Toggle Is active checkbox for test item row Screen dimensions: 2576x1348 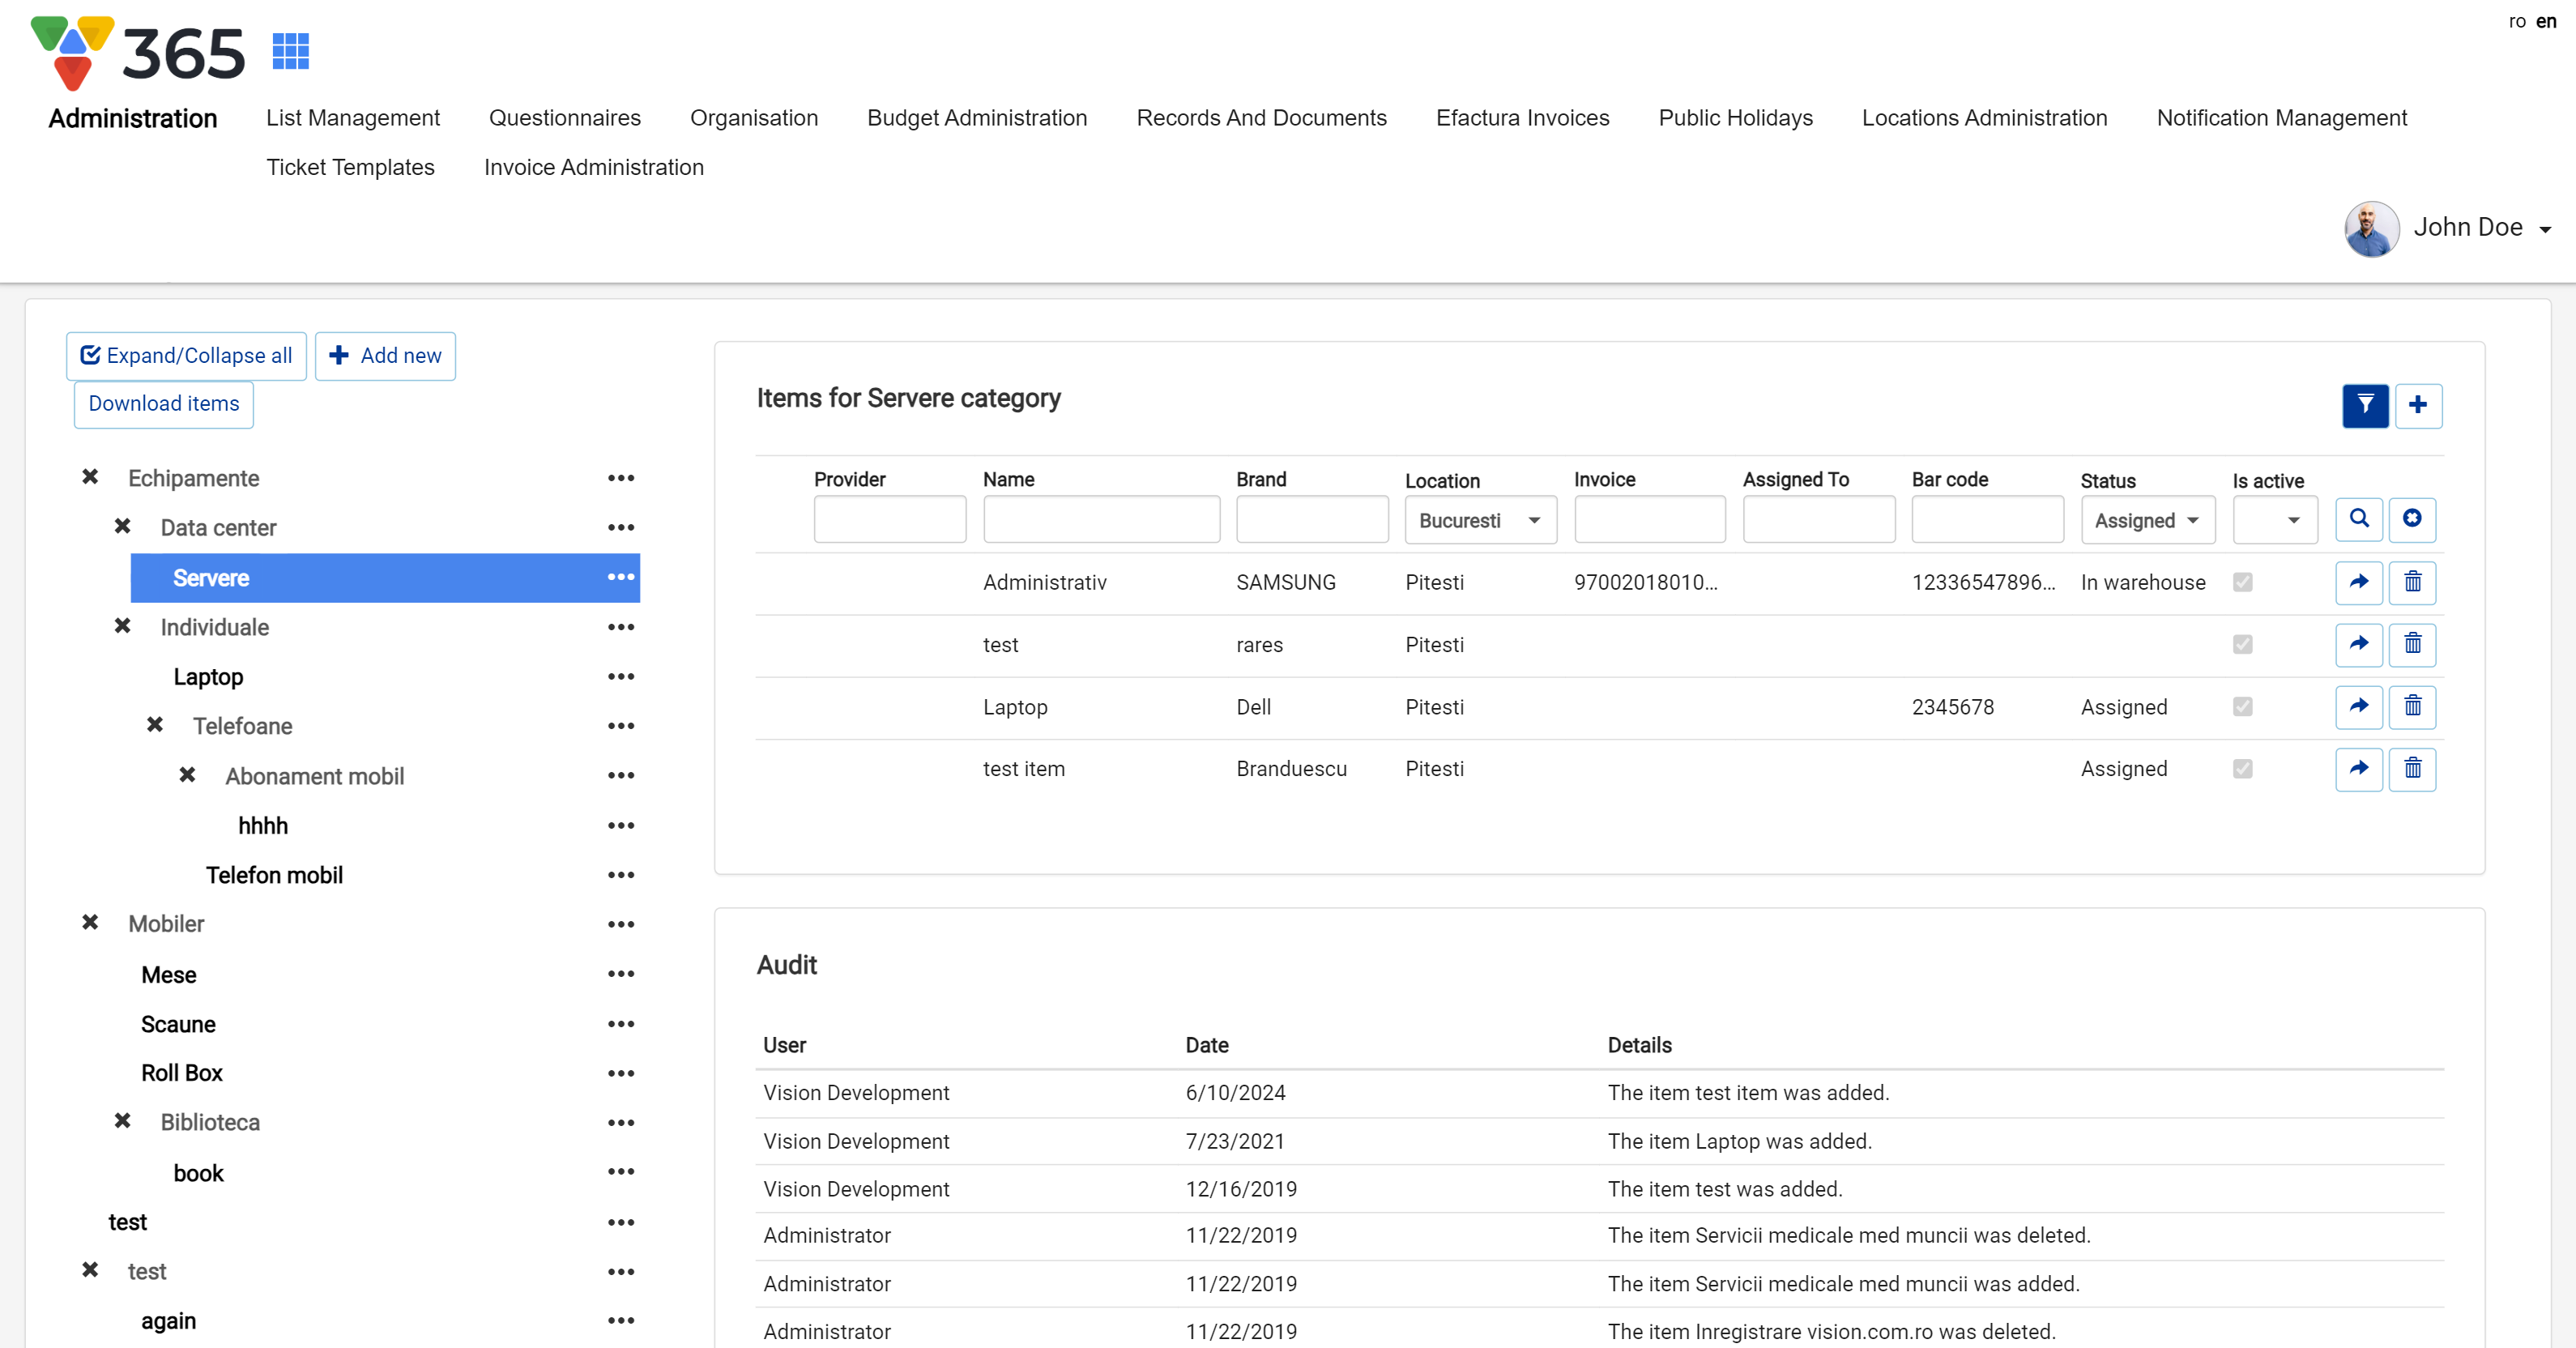coord(2242,769)
